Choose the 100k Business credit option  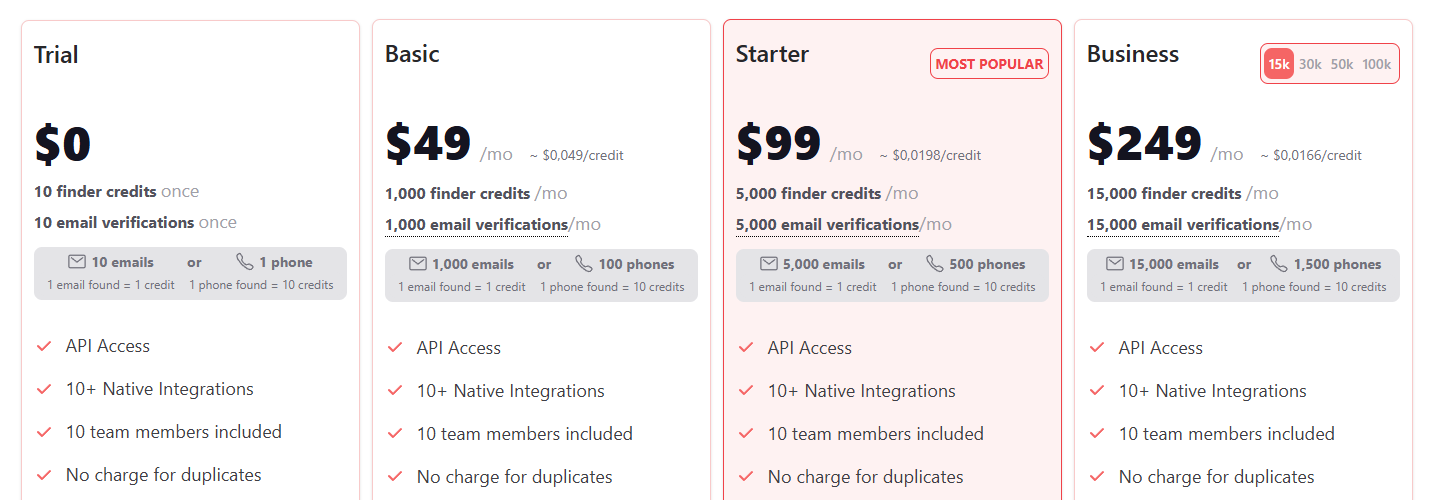point(1377,64)
